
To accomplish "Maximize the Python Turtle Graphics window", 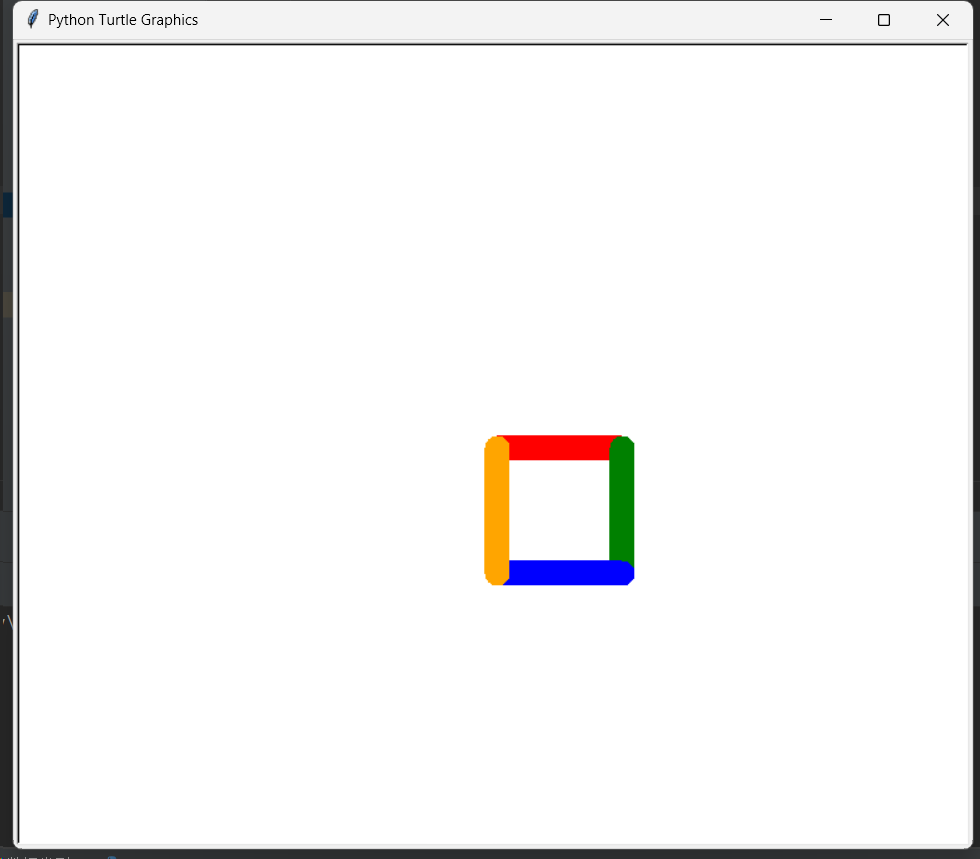I will tap(884, 20).
